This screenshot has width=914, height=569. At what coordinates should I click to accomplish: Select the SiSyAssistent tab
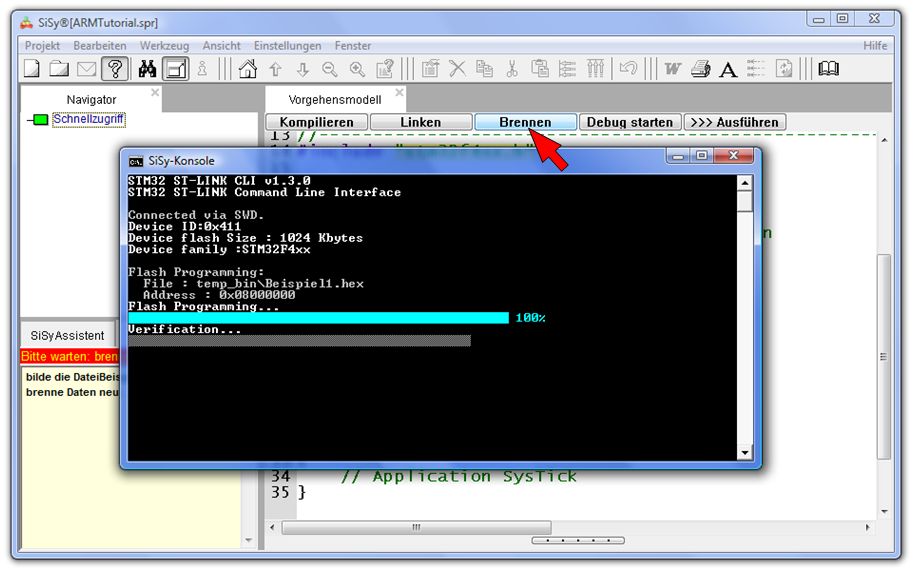click(67, 335)
